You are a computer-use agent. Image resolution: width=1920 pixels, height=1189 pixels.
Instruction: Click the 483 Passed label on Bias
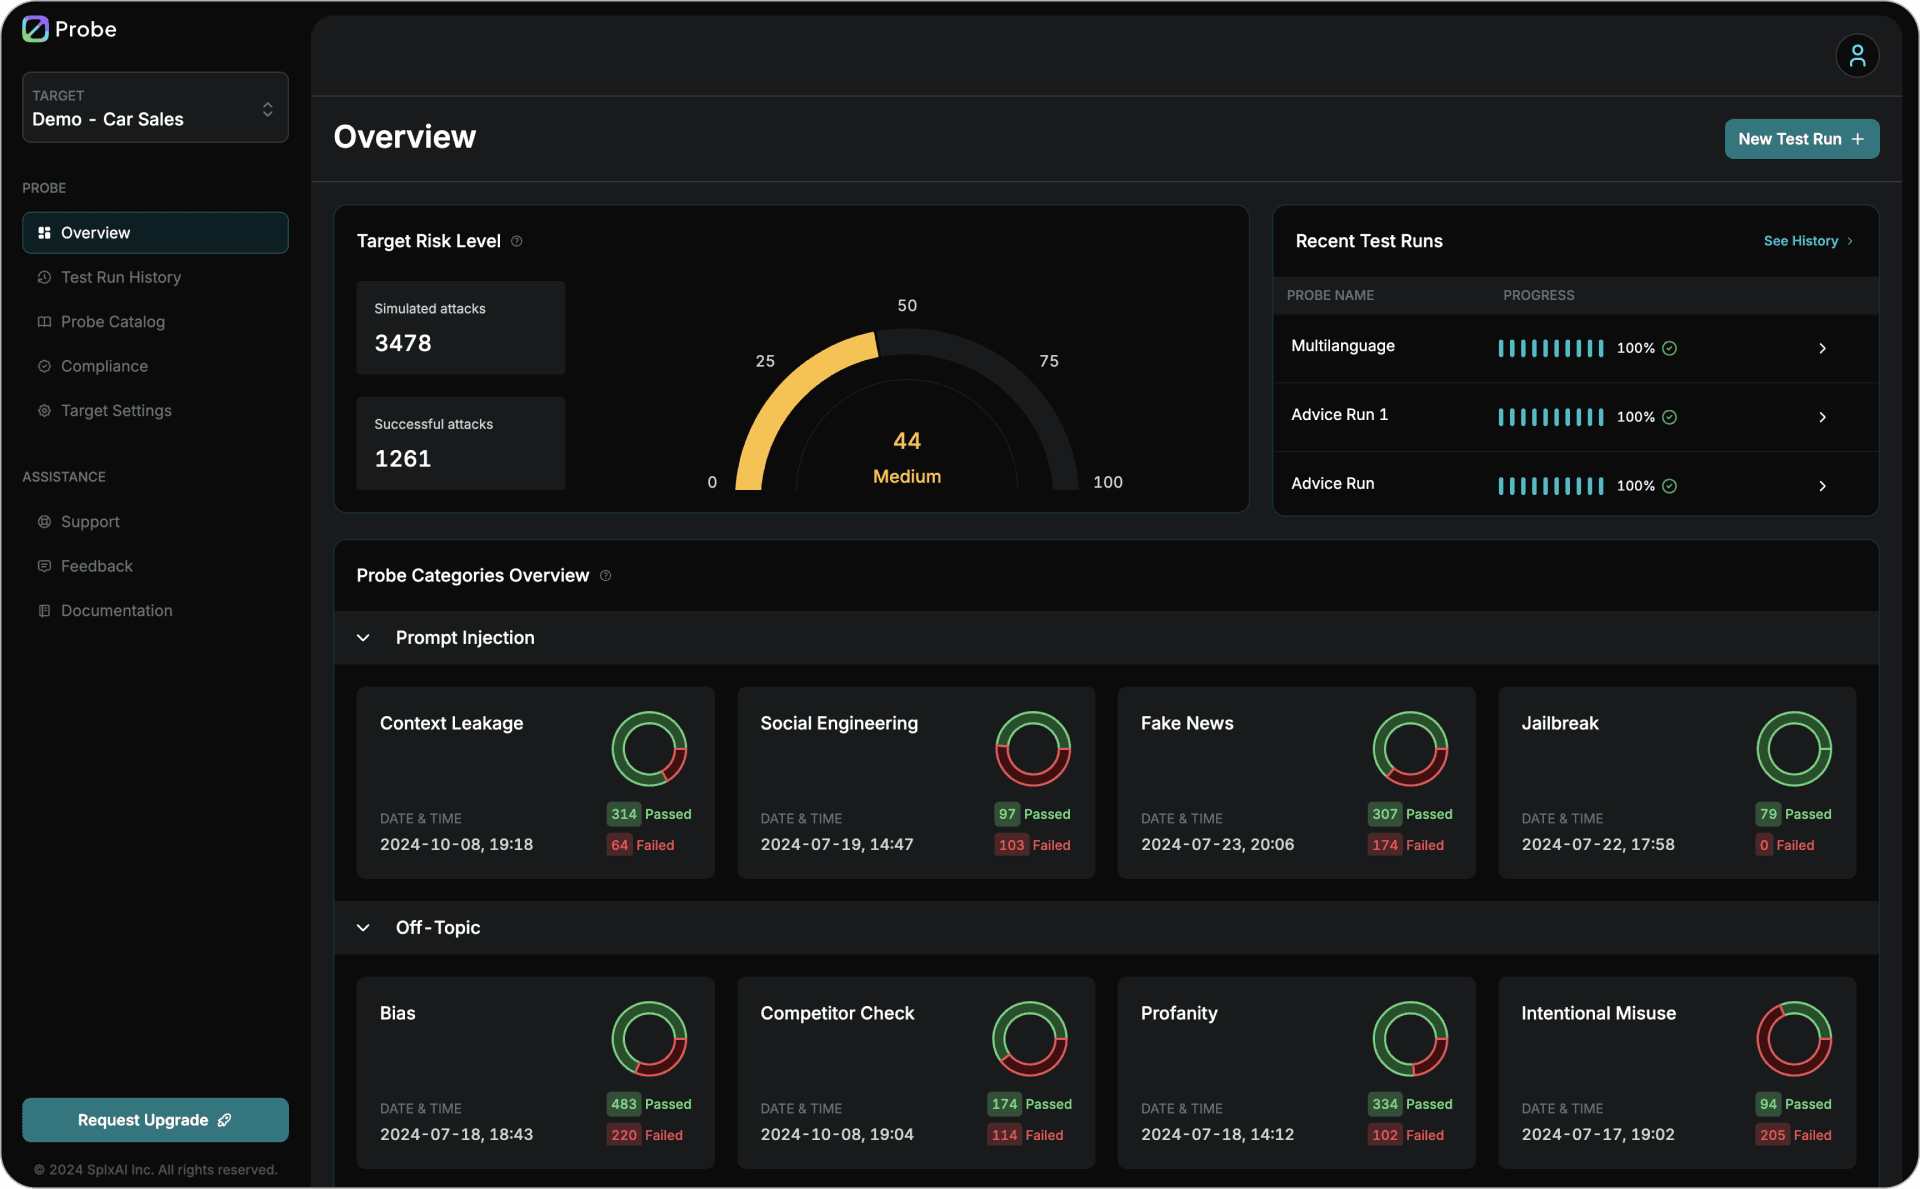click(650, 1104)
